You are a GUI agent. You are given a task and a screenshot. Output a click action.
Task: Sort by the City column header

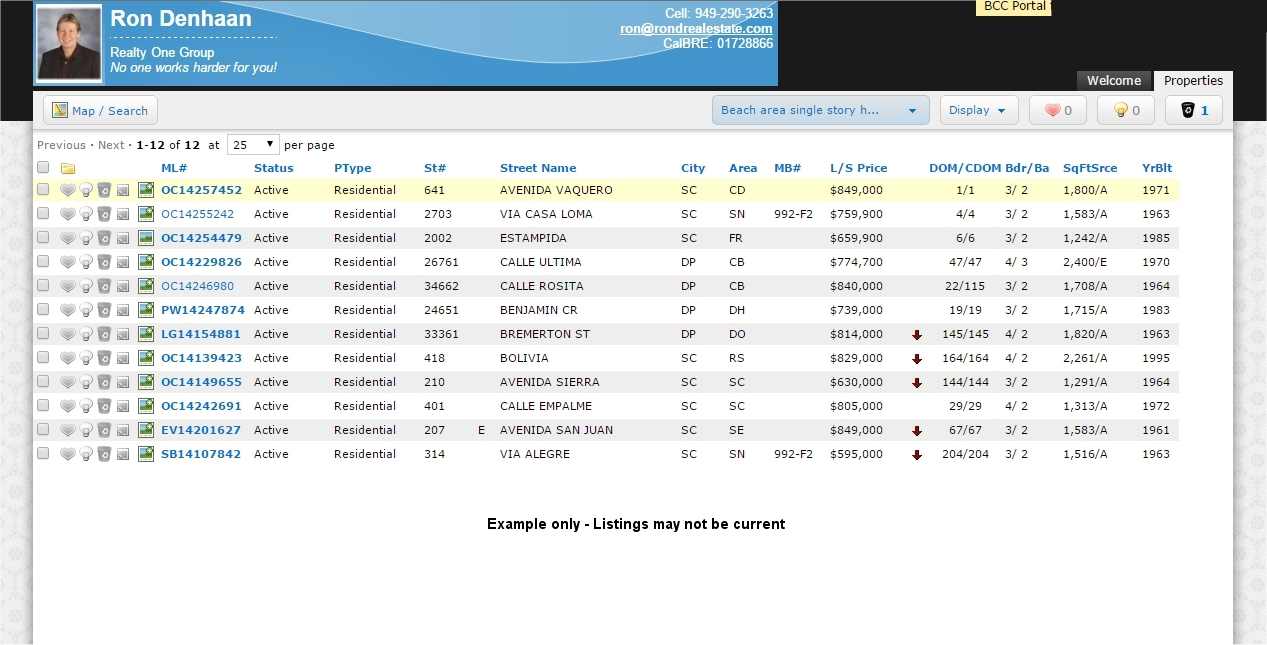point(693,168)
